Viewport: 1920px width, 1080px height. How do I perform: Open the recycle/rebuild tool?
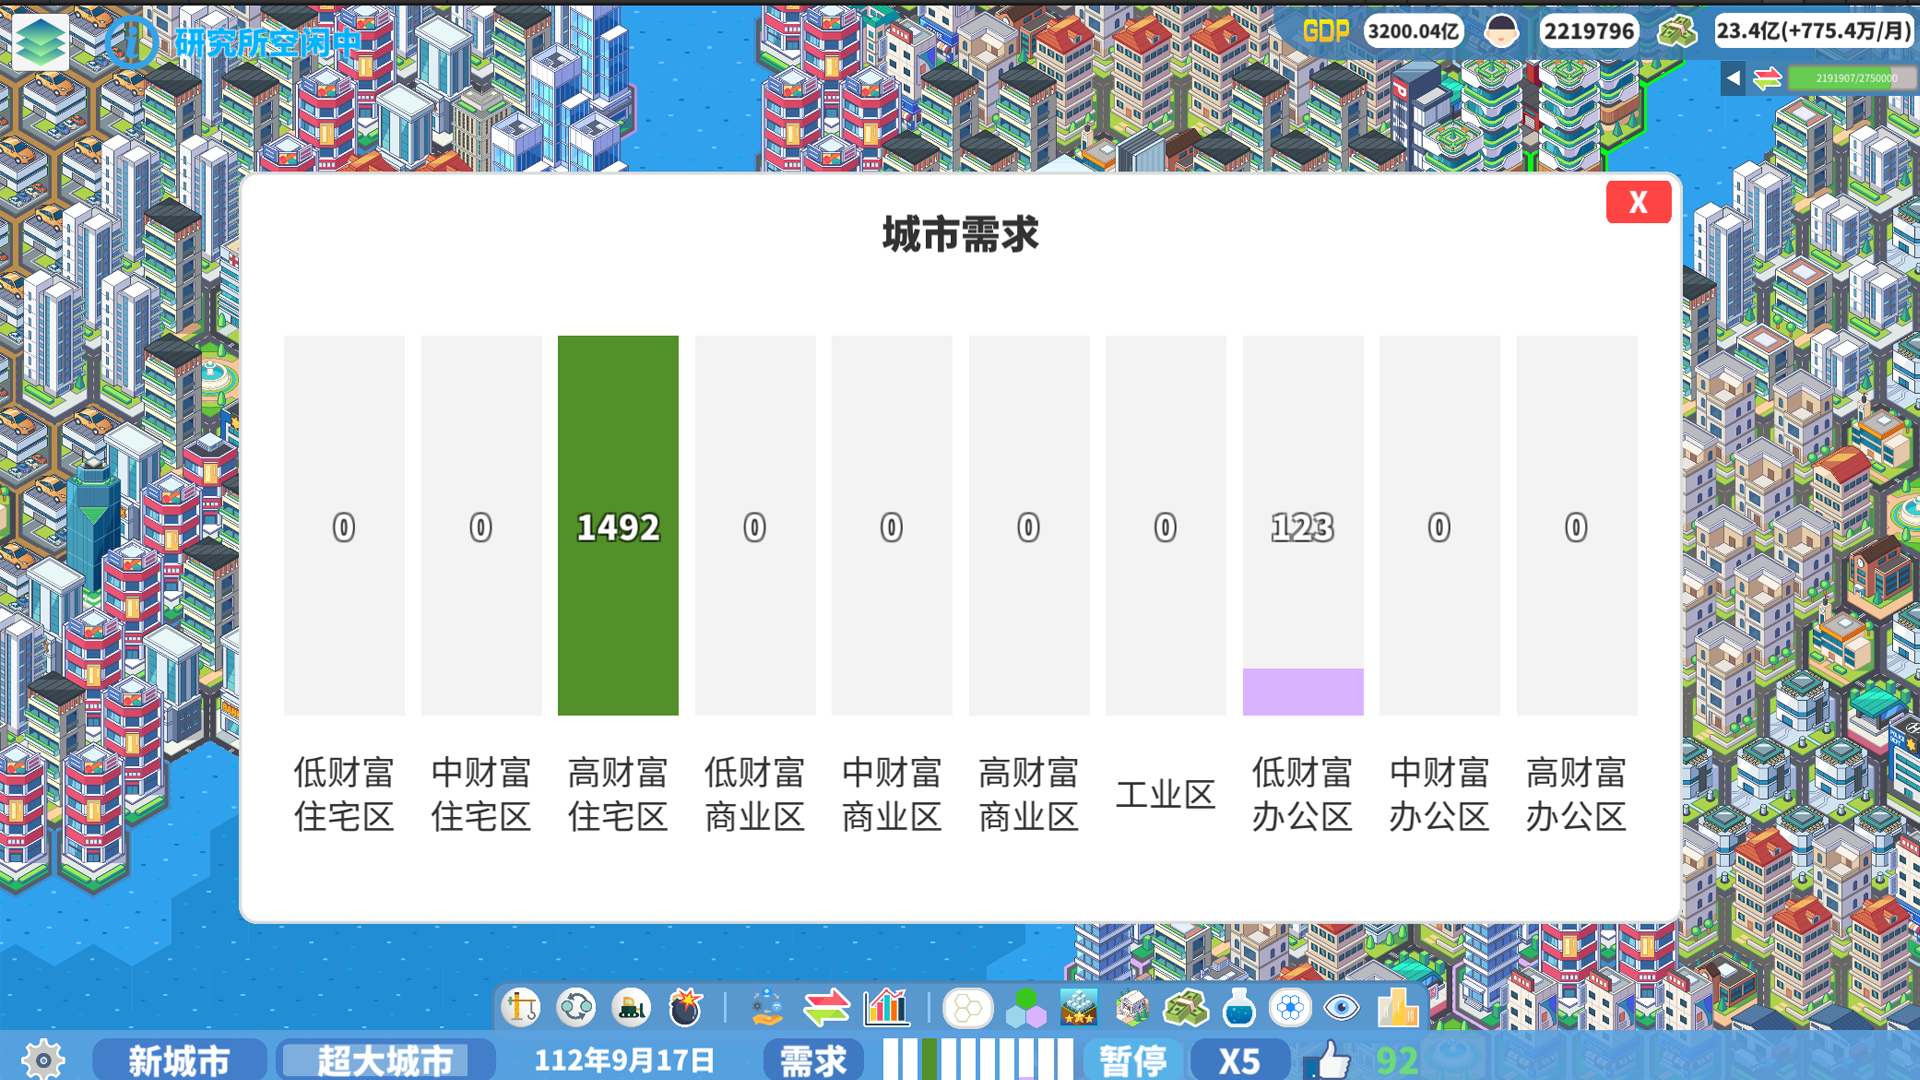click(576, 1008)
